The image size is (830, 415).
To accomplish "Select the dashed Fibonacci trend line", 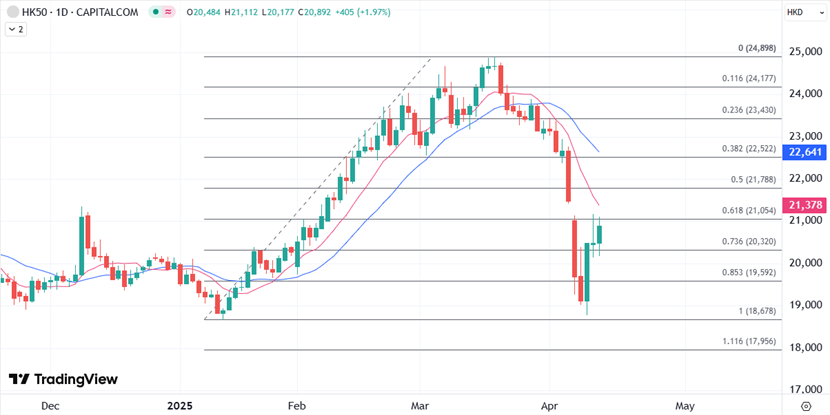I will tap(318, 188).
